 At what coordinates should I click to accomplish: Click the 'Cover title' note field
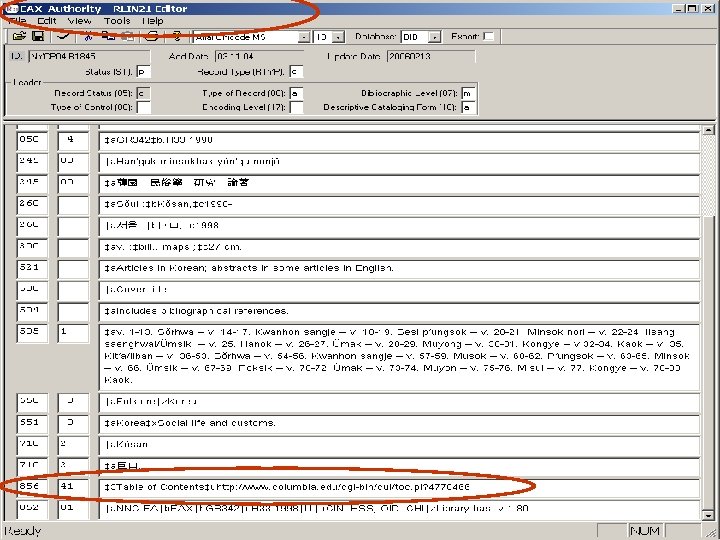[399, 291]
